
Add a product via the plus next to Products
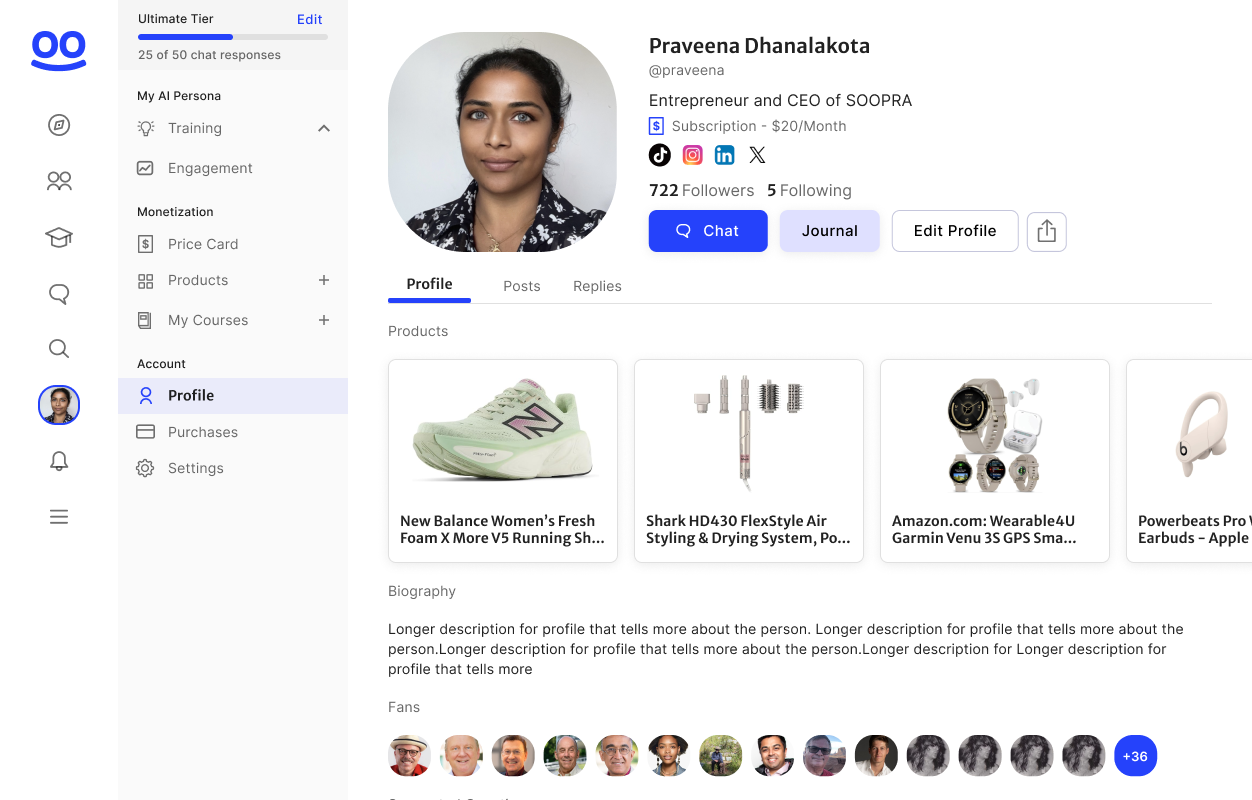(323, 280)
